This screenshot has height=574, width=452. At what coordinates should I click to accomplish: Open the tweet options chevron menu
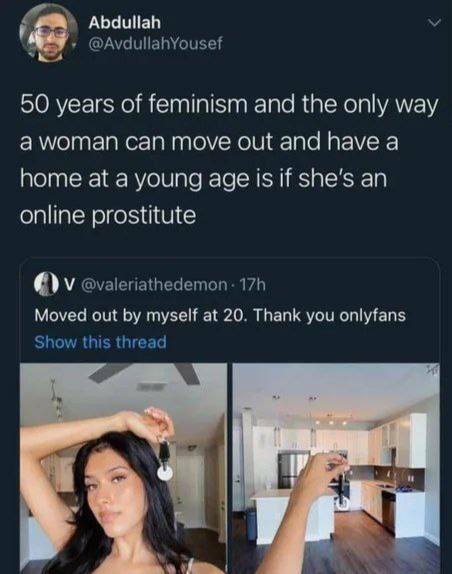pos(433,23)
